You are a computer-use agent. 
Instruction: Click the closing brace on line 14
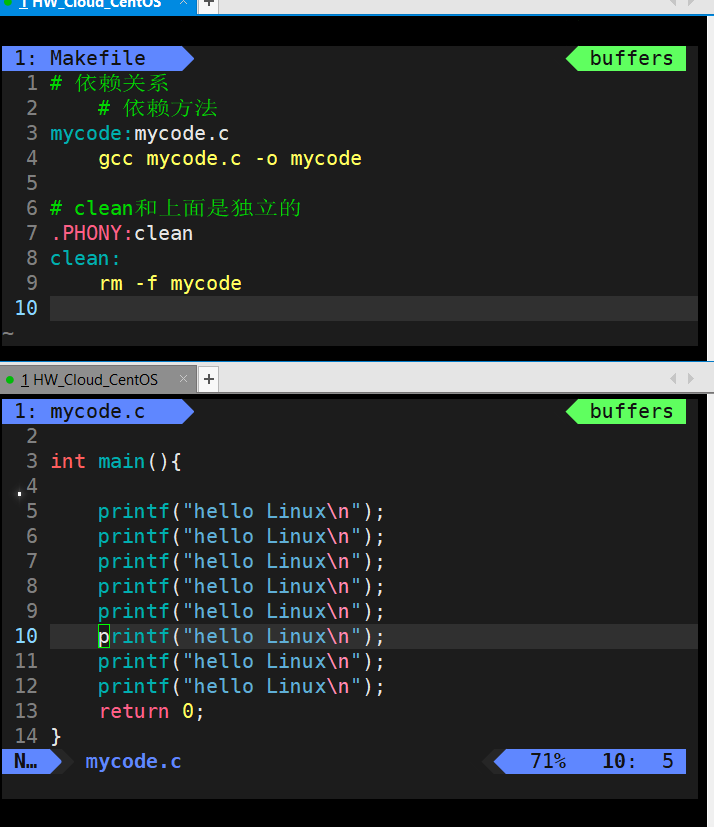(x=56, y=737)
